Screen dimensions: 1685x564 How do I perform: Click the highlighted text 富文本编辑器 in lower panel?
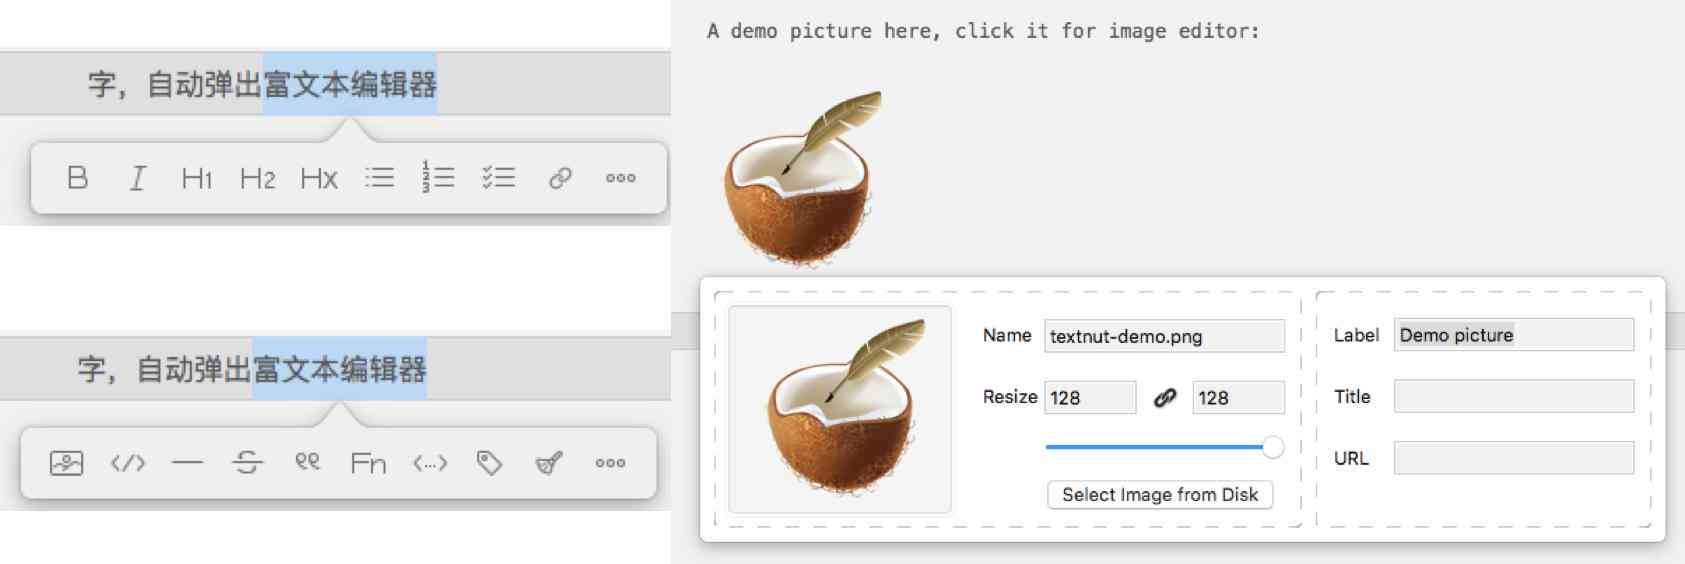(x=339, y=369)
